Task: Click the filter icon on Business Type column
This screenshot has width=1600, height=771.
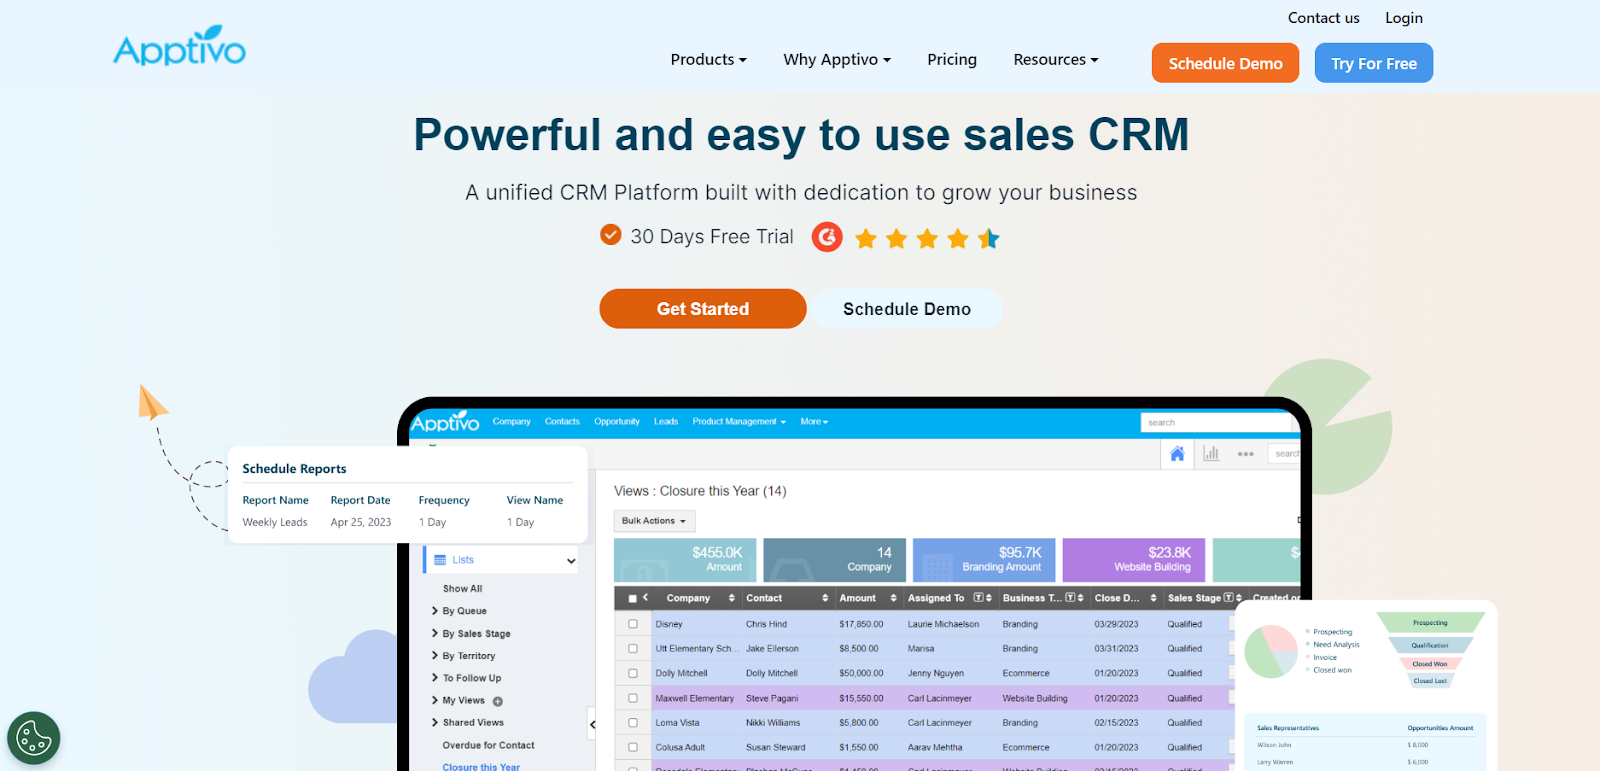Action: tap(1070, 598)
